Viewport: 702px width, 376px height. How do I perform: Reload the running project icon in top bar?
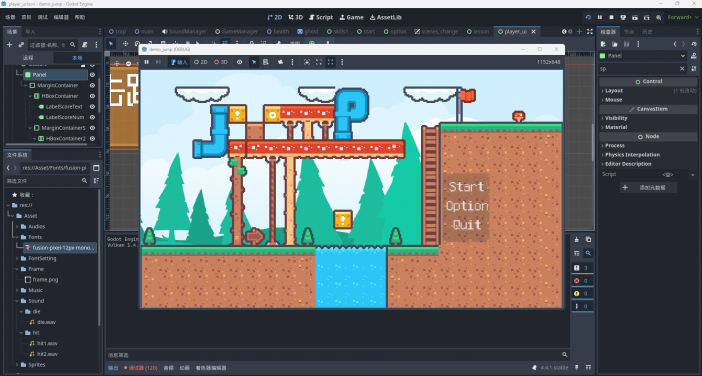[x=588, y=17]
